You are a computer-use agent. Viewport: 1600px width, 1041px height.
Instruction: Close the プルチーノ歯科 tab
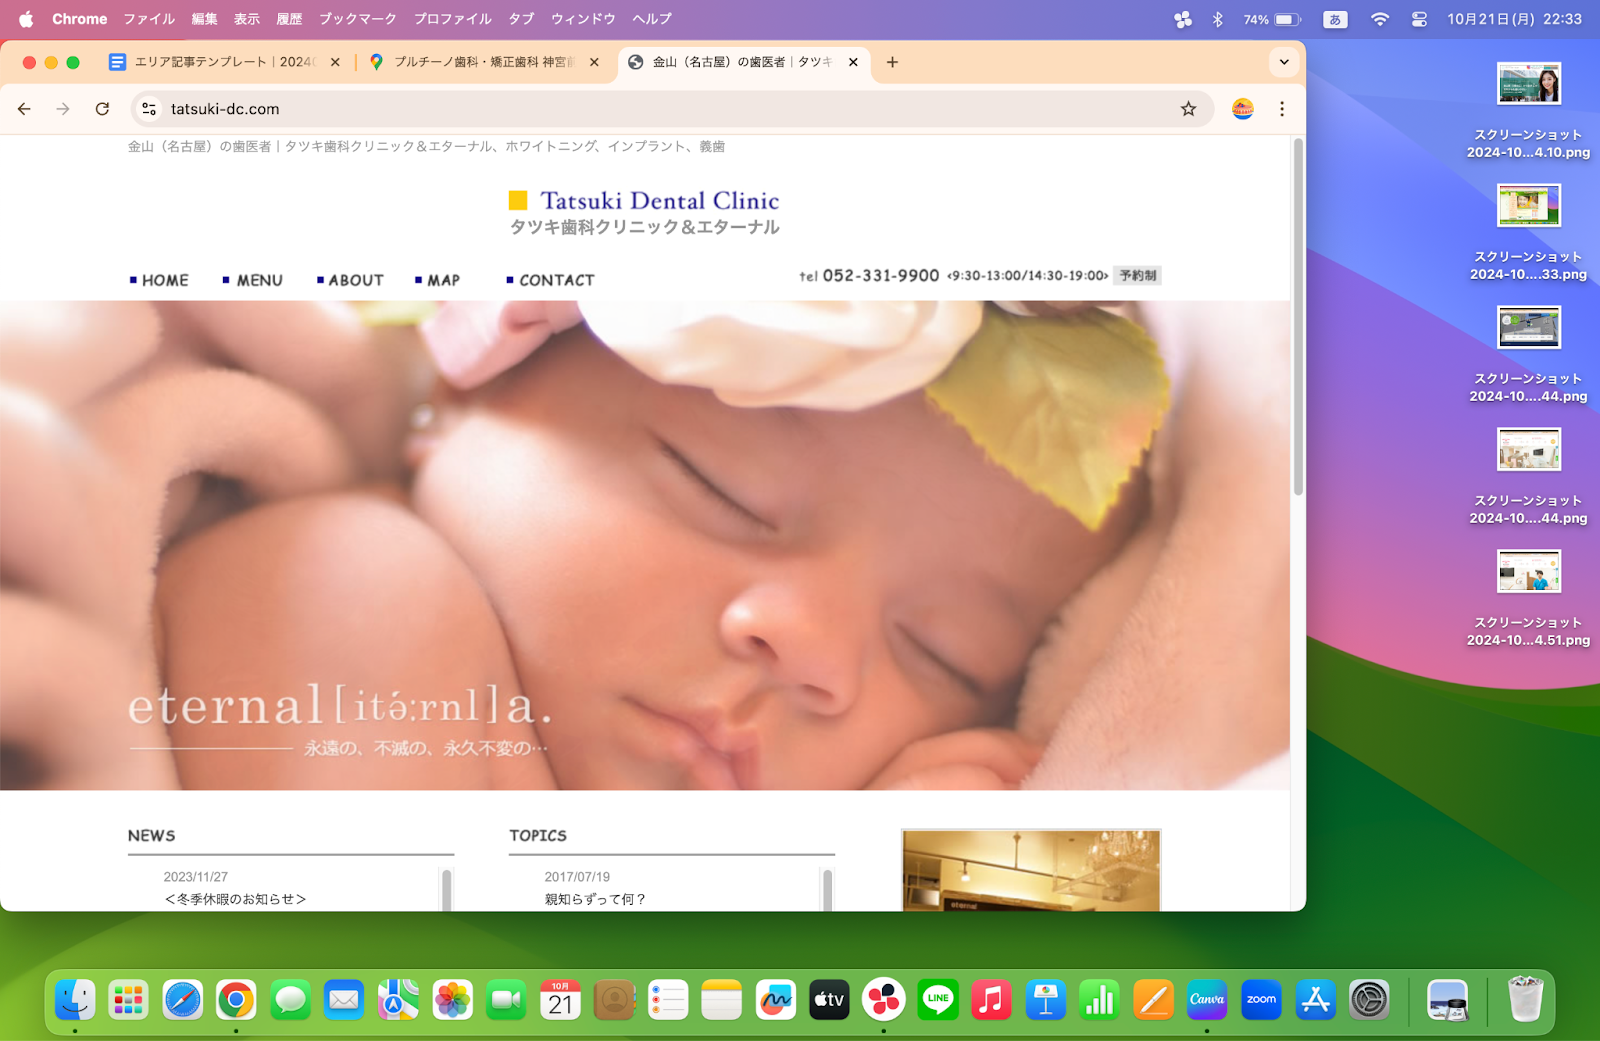[x=594, y=62]
